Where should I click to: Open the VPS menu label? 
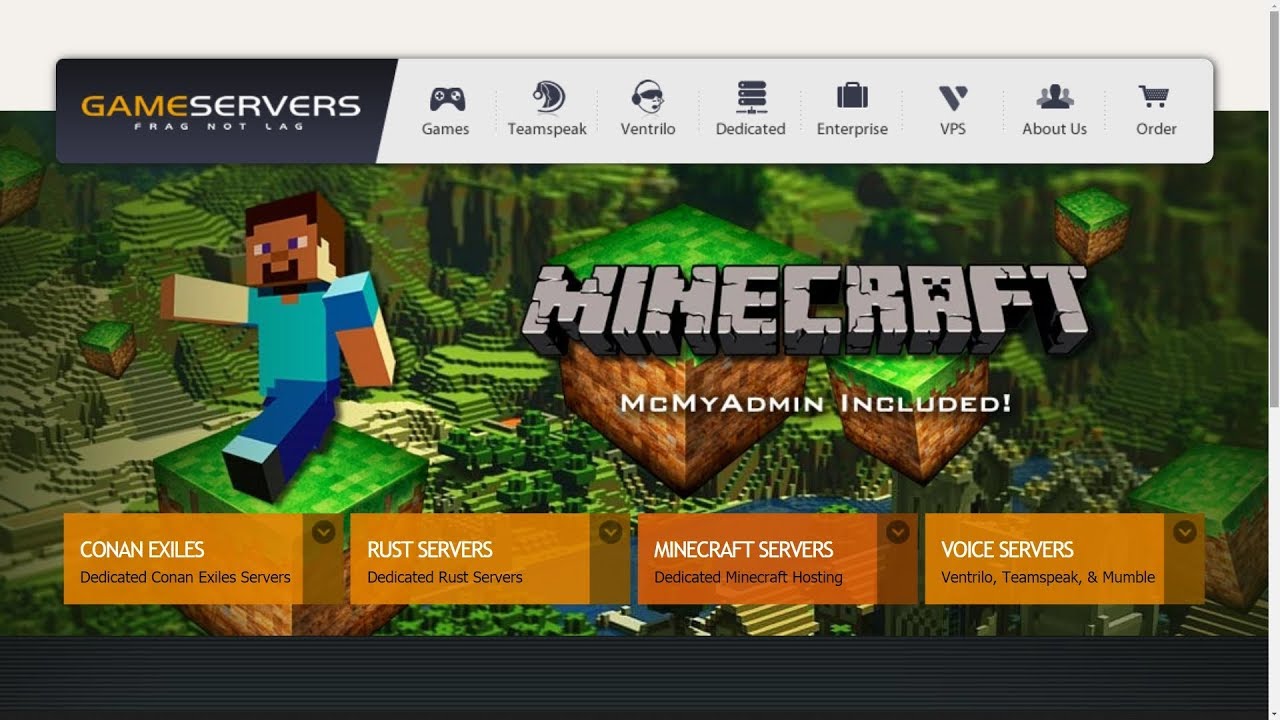click(x=953, y=129)
